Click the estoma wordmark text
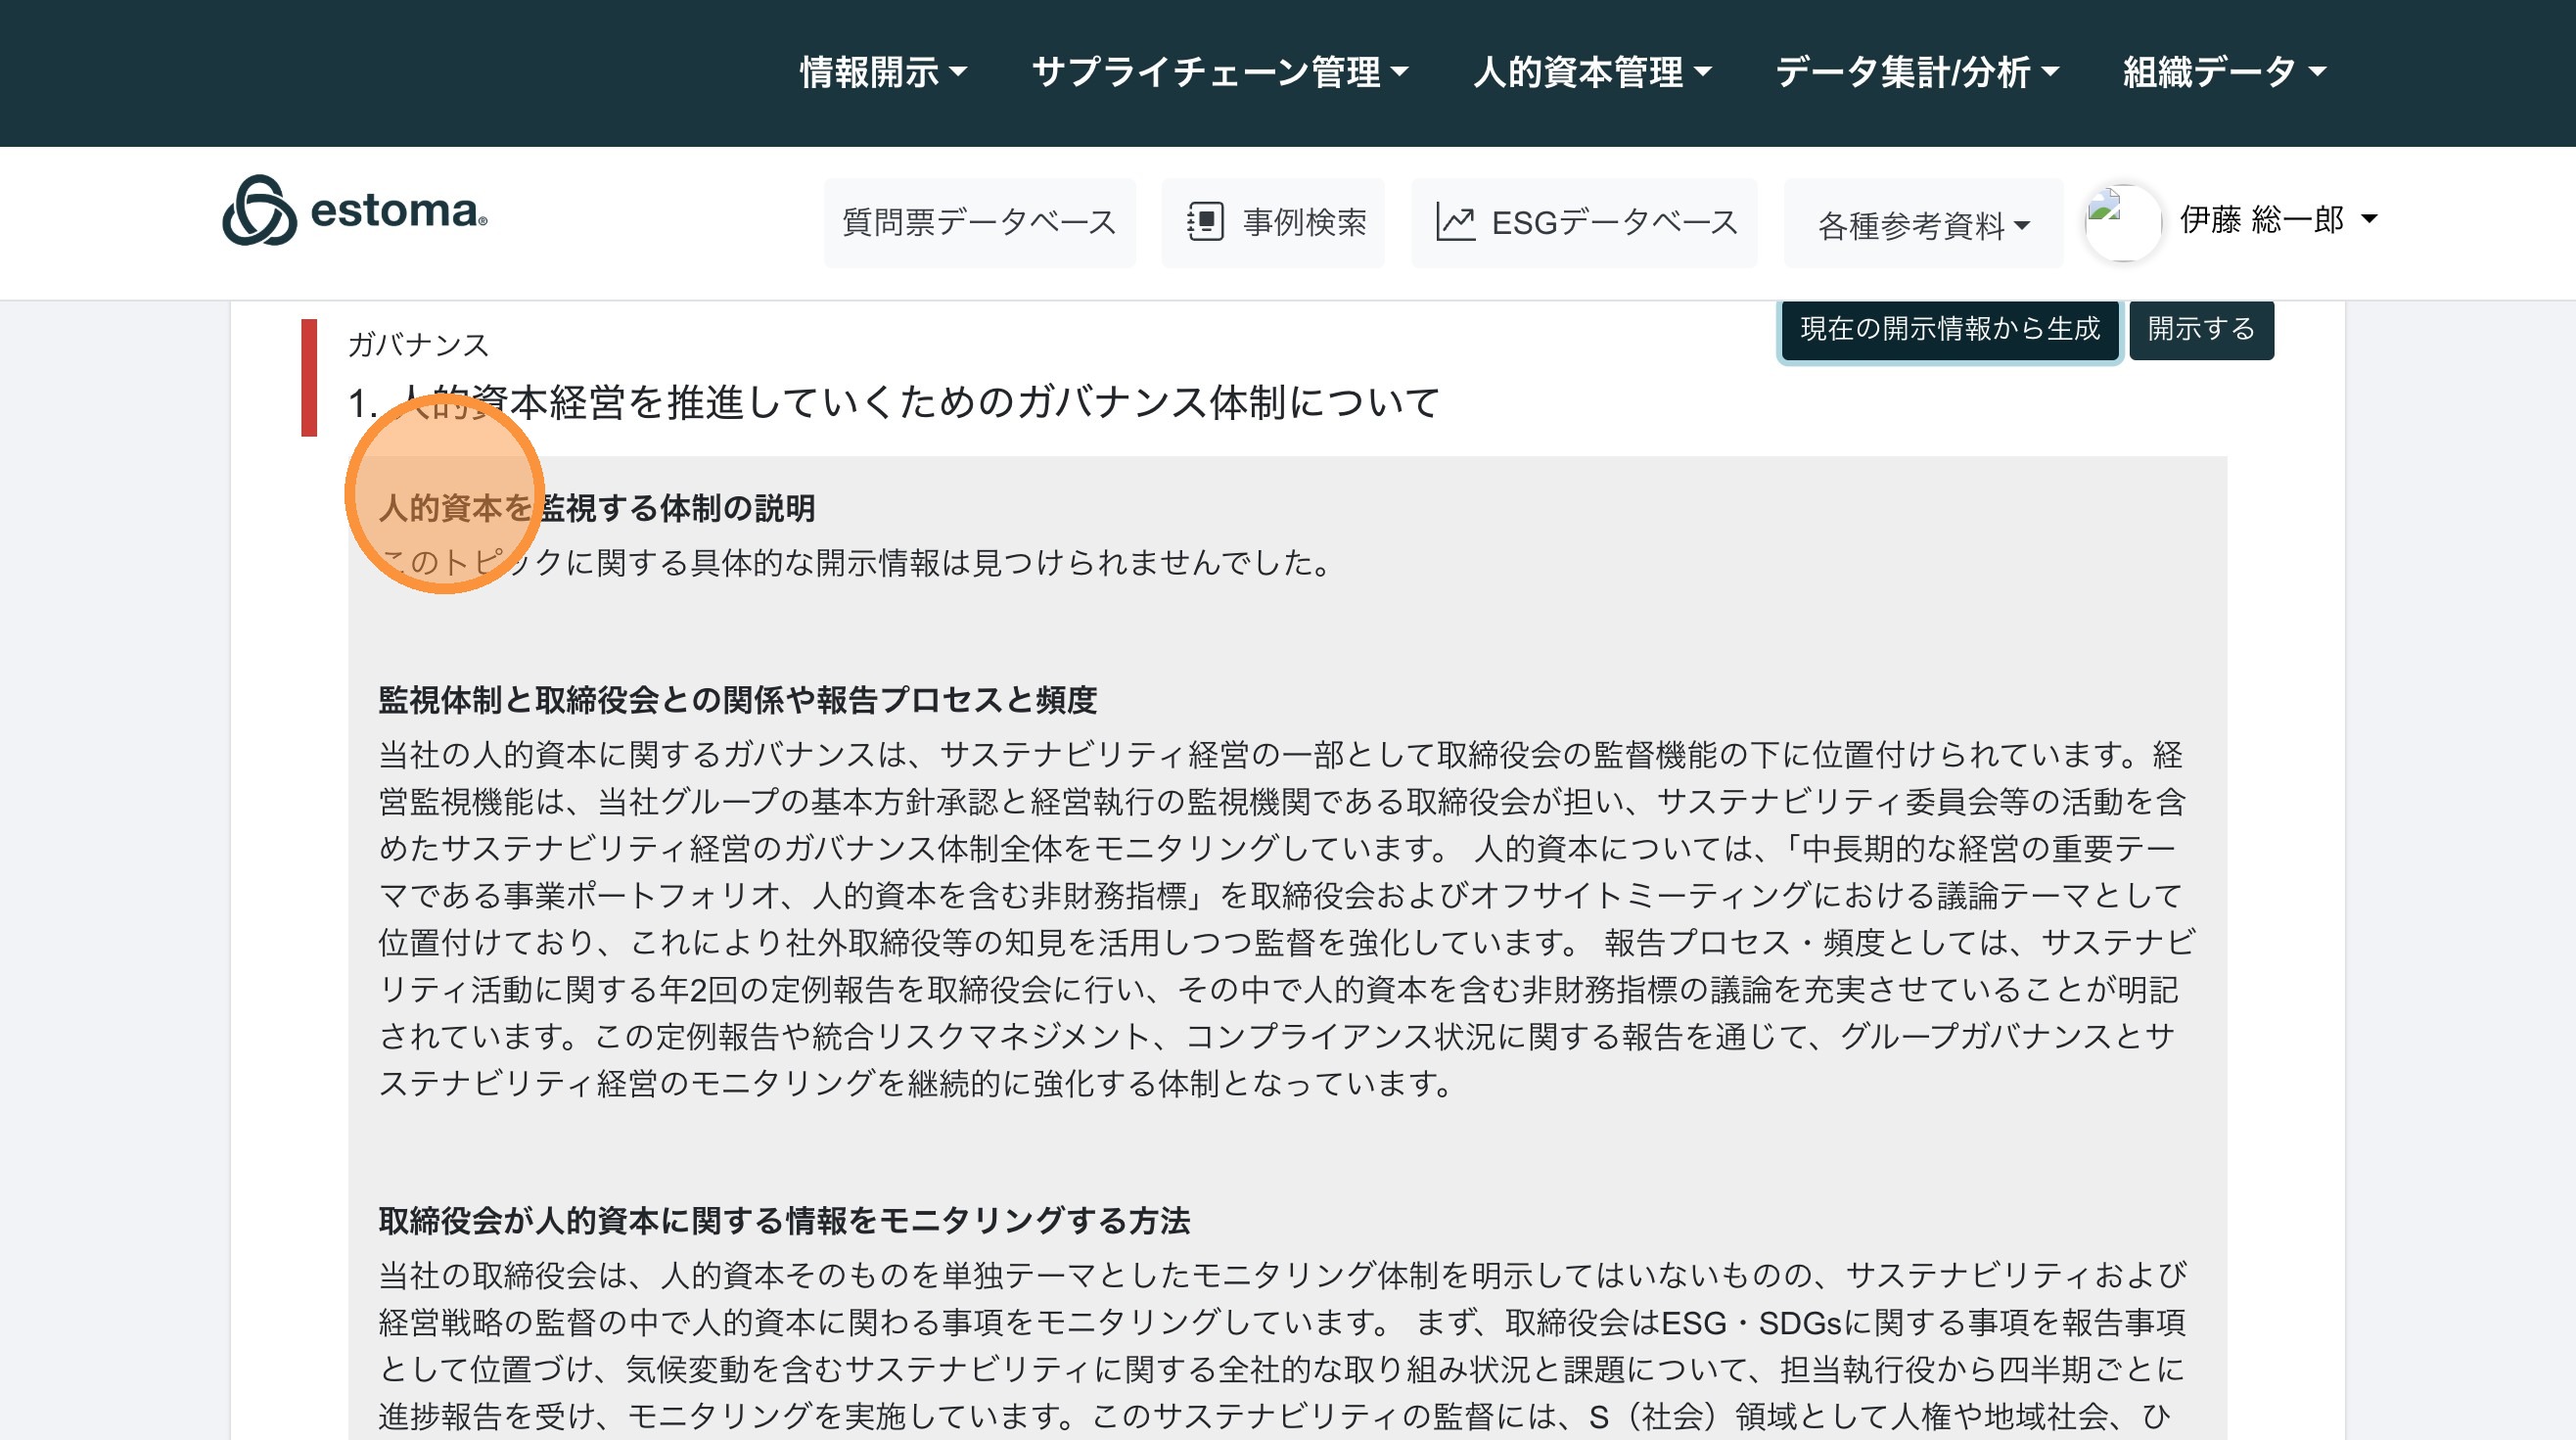The width and height of the screenshot is (2576, 1440). pos(398,211)
